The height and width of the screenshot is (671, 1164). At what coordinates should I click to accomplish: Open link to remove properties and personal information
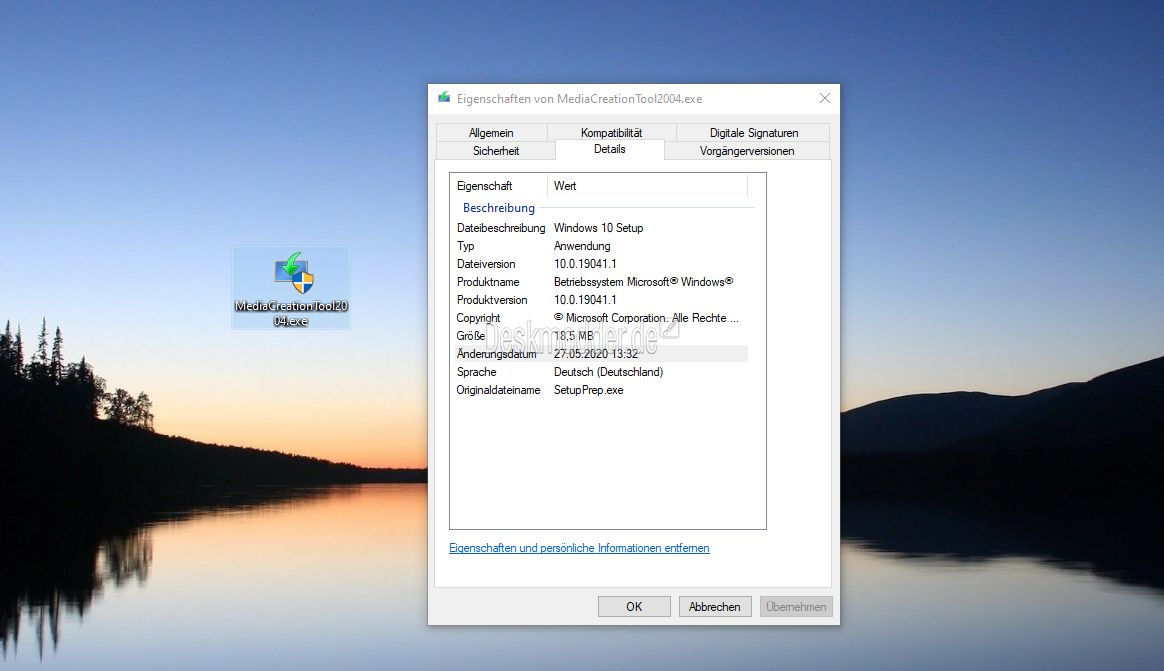click(x=579, y=548)
